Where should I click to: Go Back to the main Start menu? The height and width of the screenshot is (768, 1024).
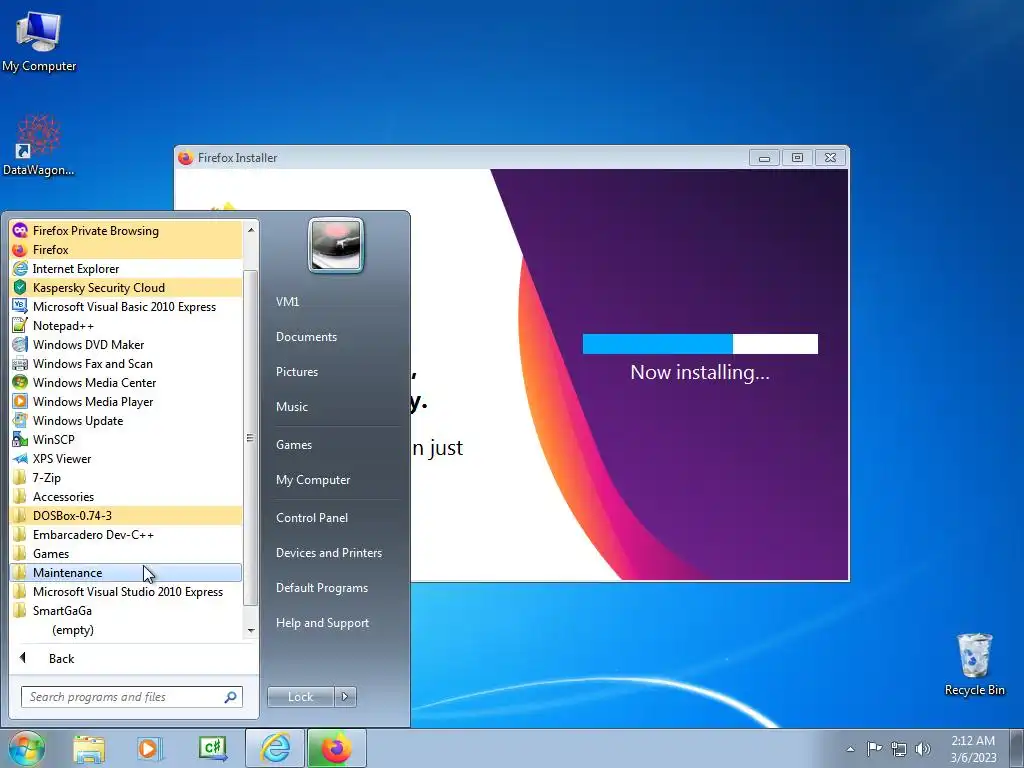133,658
